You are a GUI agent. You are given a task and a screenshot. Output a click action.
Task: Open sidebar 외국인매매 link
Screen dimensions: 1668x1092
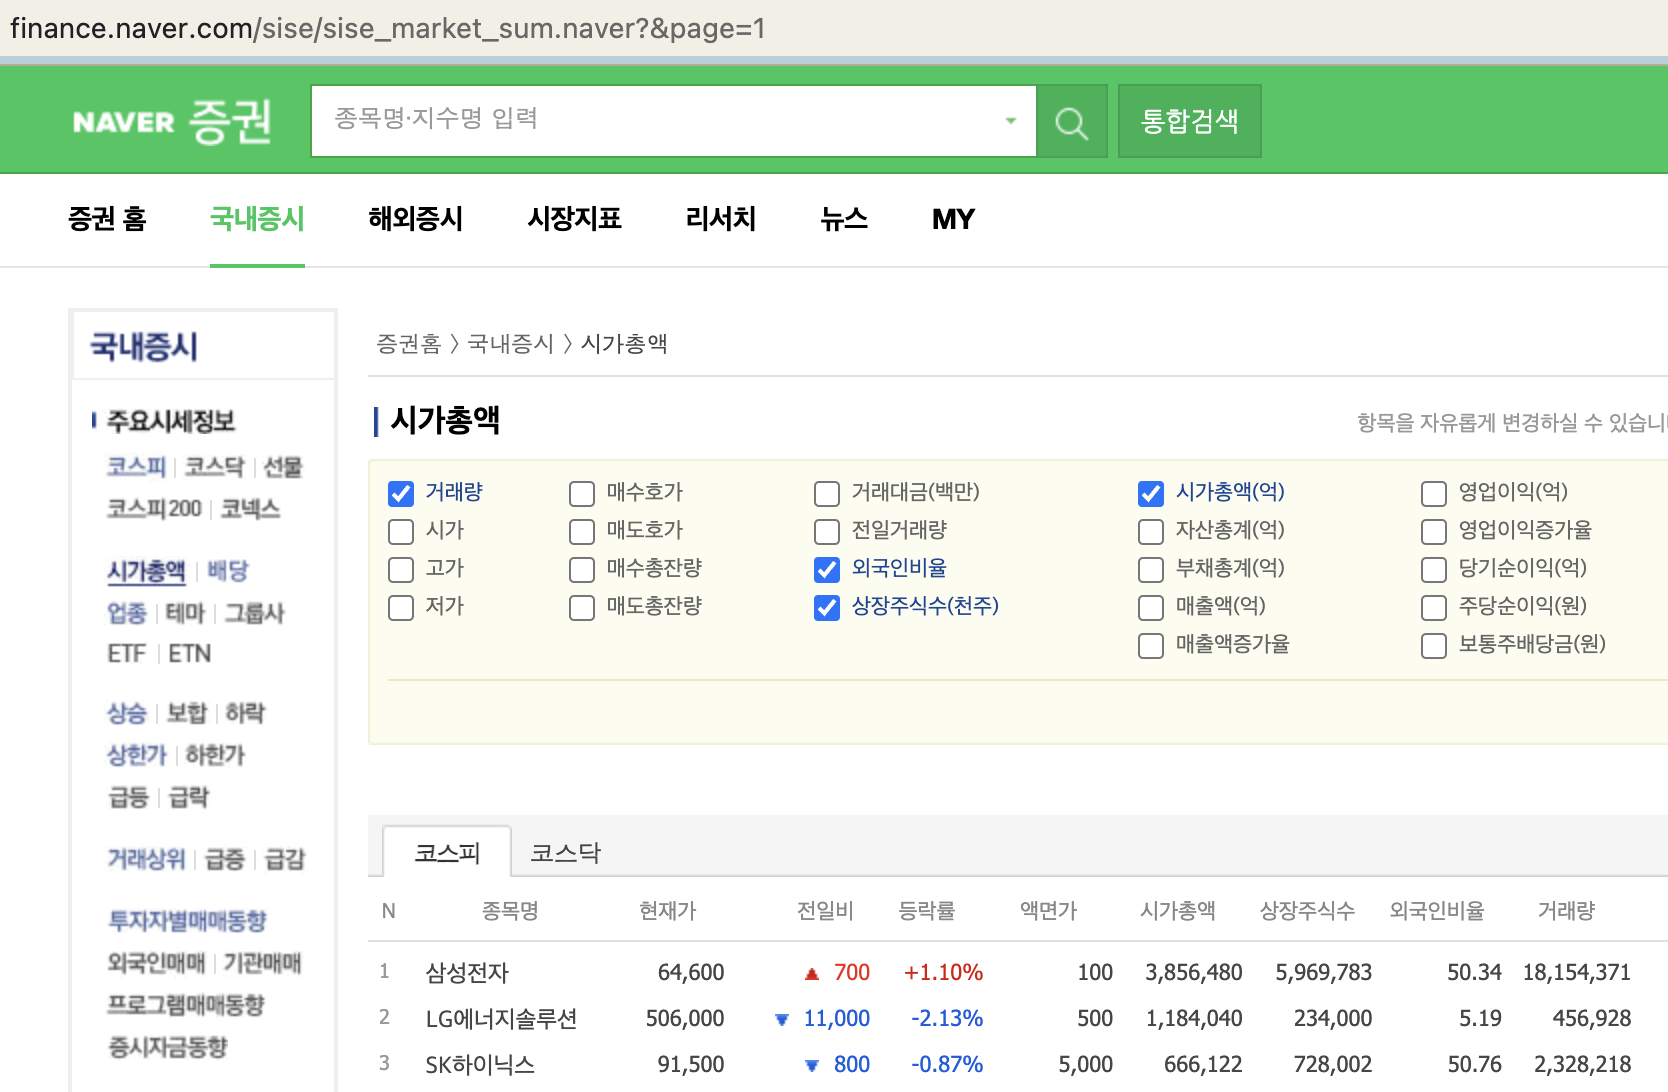click(x=155, y=963)
